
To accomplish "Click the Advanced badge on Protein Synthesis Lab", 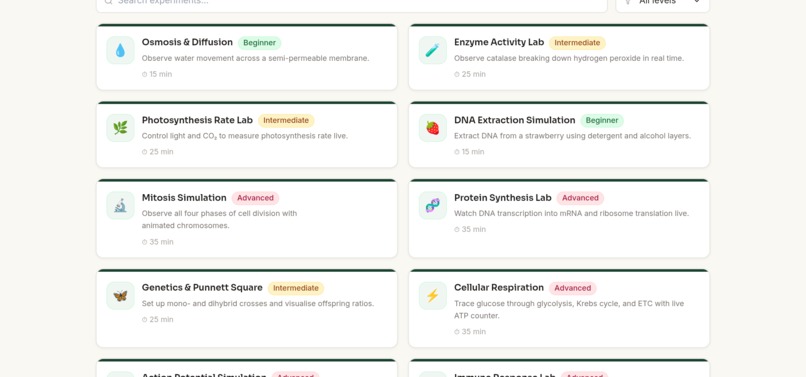I will (x=580, y=198).
